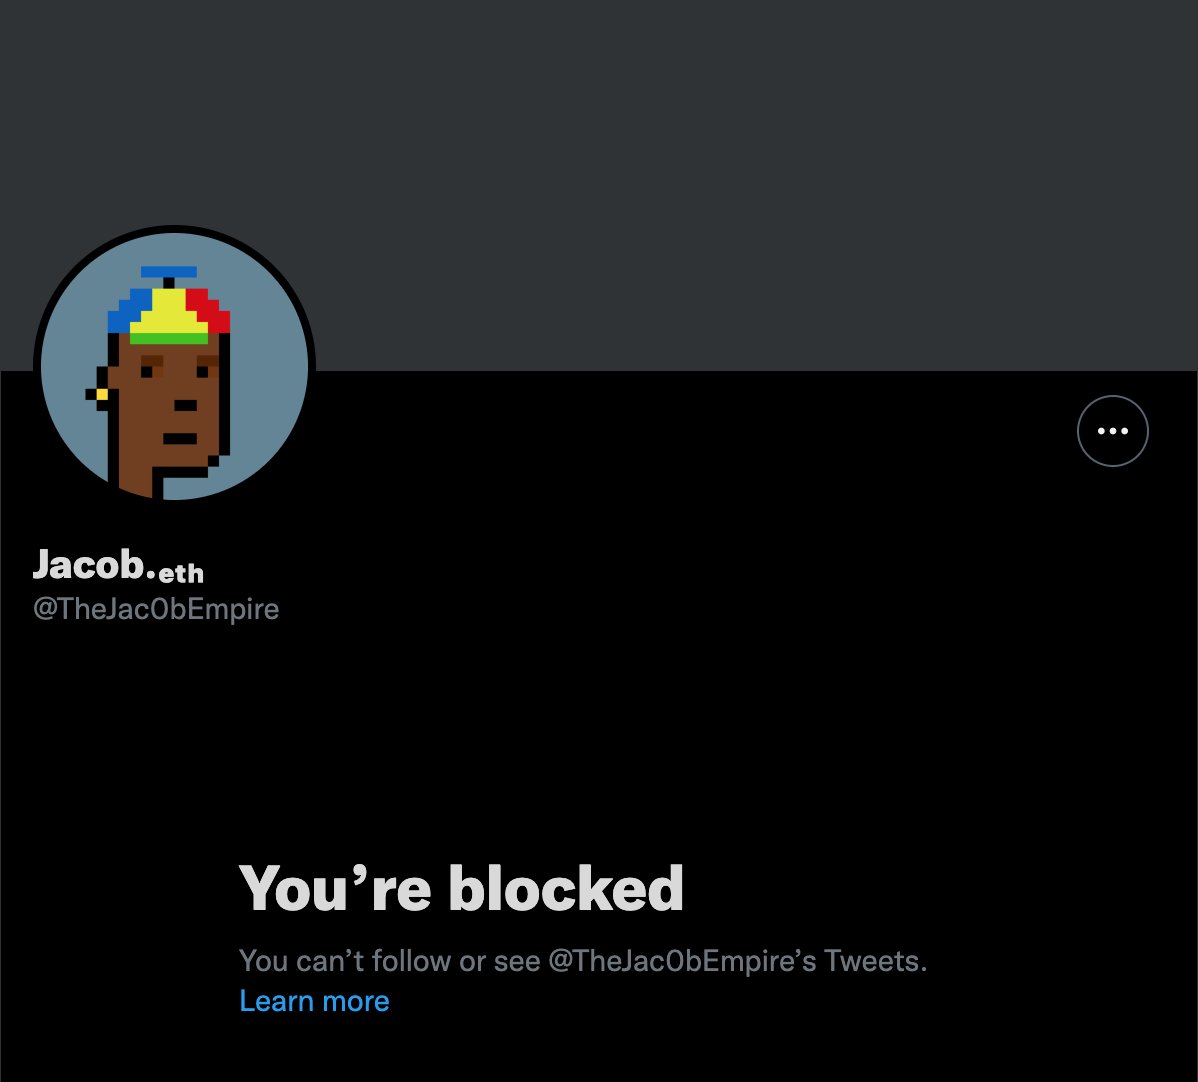1198x1082 pixels.
Task: Click the avatar's pixelated eyes
Action: [x=174, y=371]
